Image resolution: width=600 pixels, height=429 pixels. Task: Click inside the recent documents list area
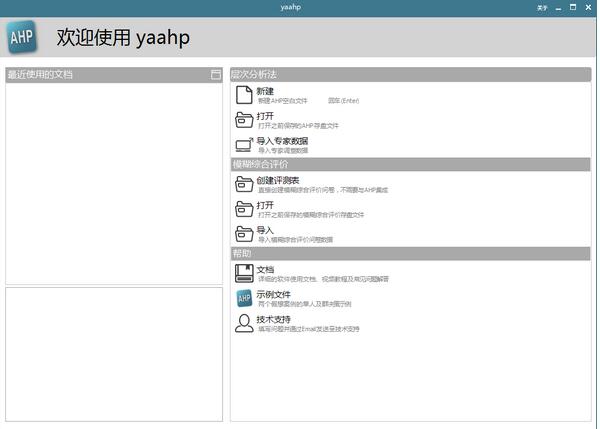click(x=114, y=183)
